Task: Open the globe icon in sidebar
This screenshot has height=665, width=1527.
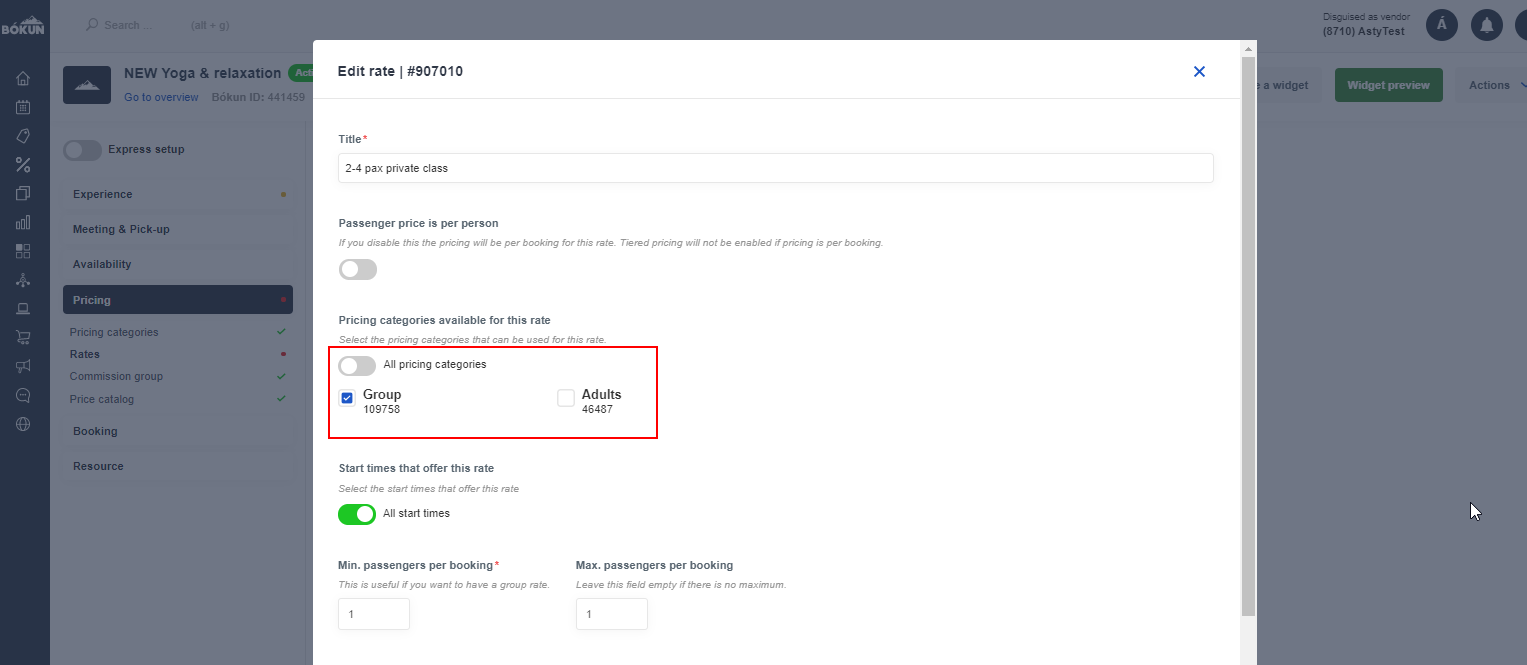Action: pos(23,424)
